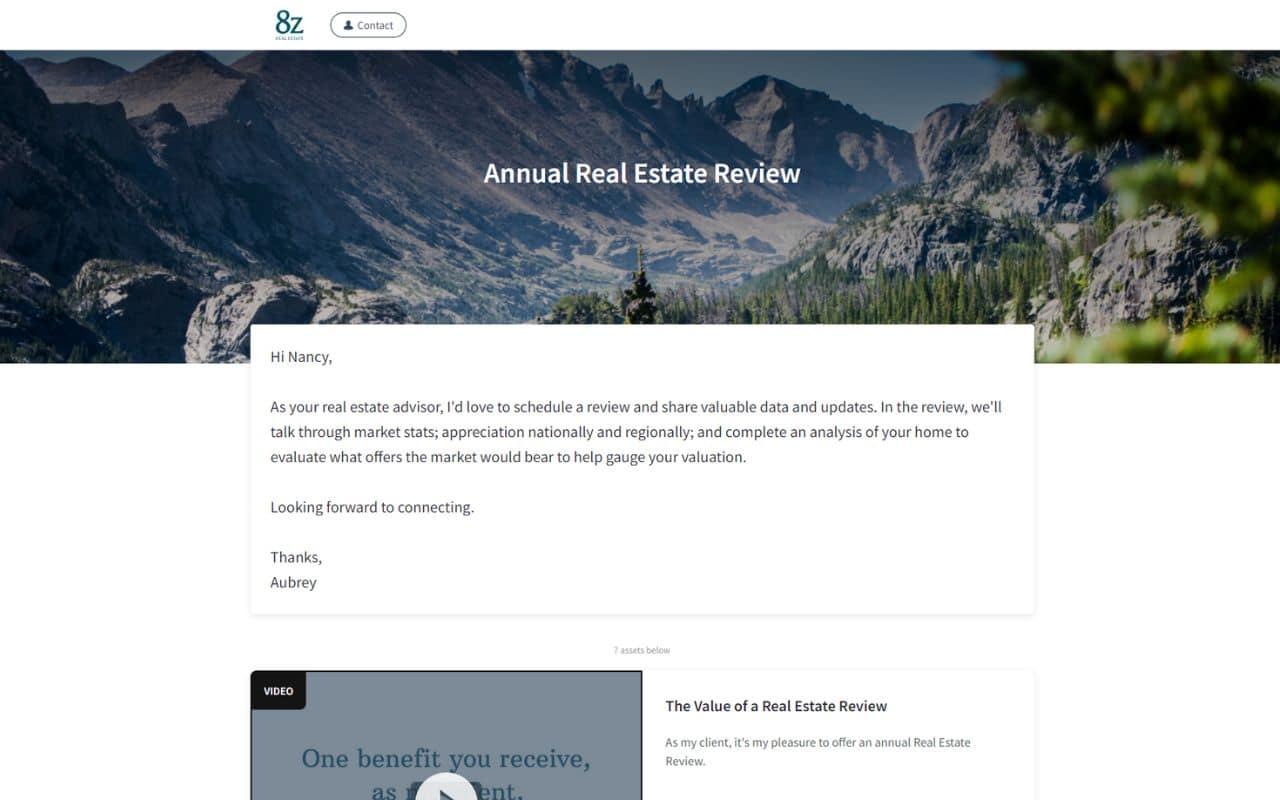Click the "As my client" video description
The height and width of the screenshot is (800, 1280).
tap(818, 752)
